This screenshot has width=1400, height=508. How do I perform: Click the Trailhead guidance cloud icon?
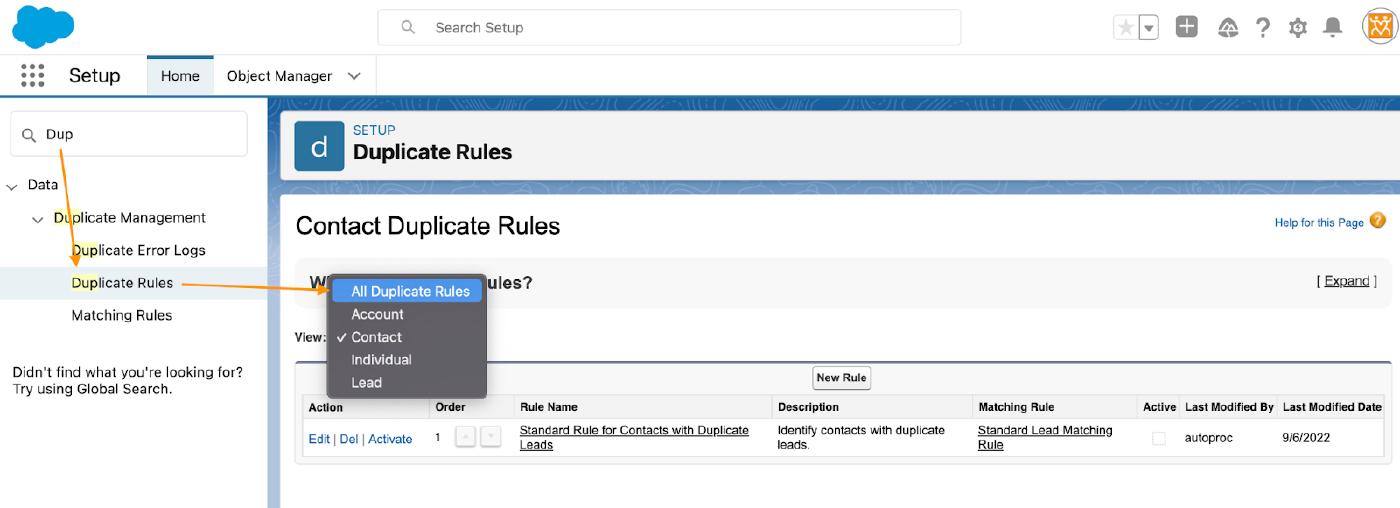1228,28
